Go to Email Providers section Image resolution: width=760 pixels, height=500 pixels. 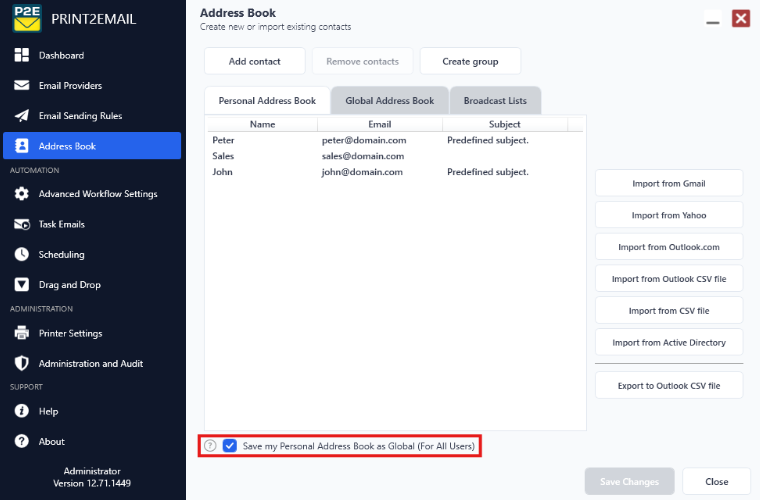71,85
